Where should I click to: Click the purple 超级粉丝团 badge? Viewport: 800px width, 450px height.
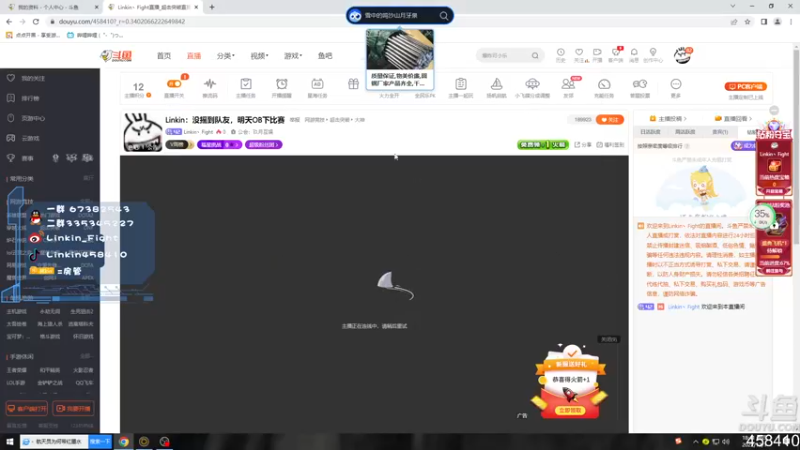pos(263,145)
